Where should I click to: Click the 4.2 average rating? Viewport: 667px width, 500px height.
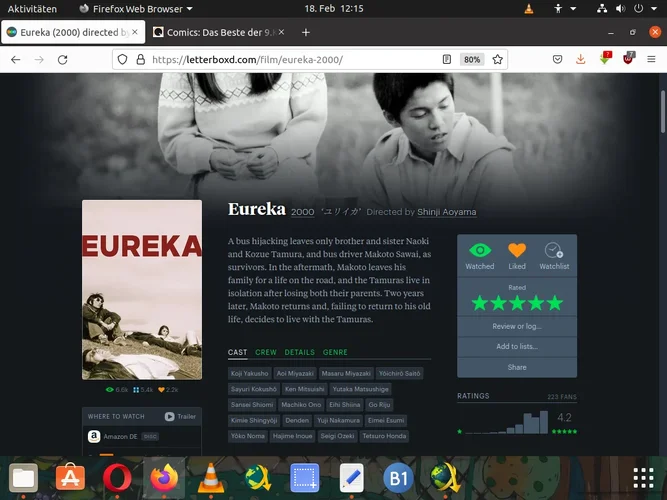point(564,417)
